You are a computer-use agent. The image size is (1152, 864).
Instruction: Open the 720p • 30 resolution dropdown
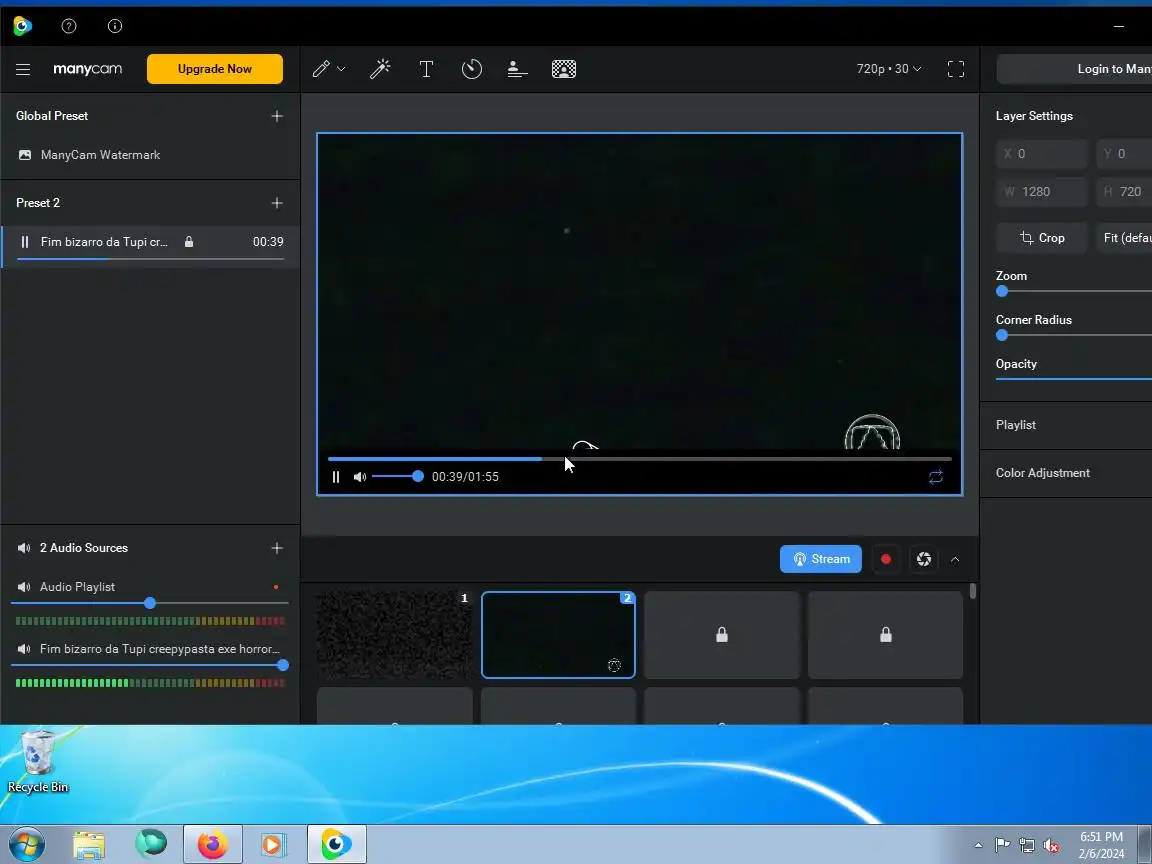point(888,68)
